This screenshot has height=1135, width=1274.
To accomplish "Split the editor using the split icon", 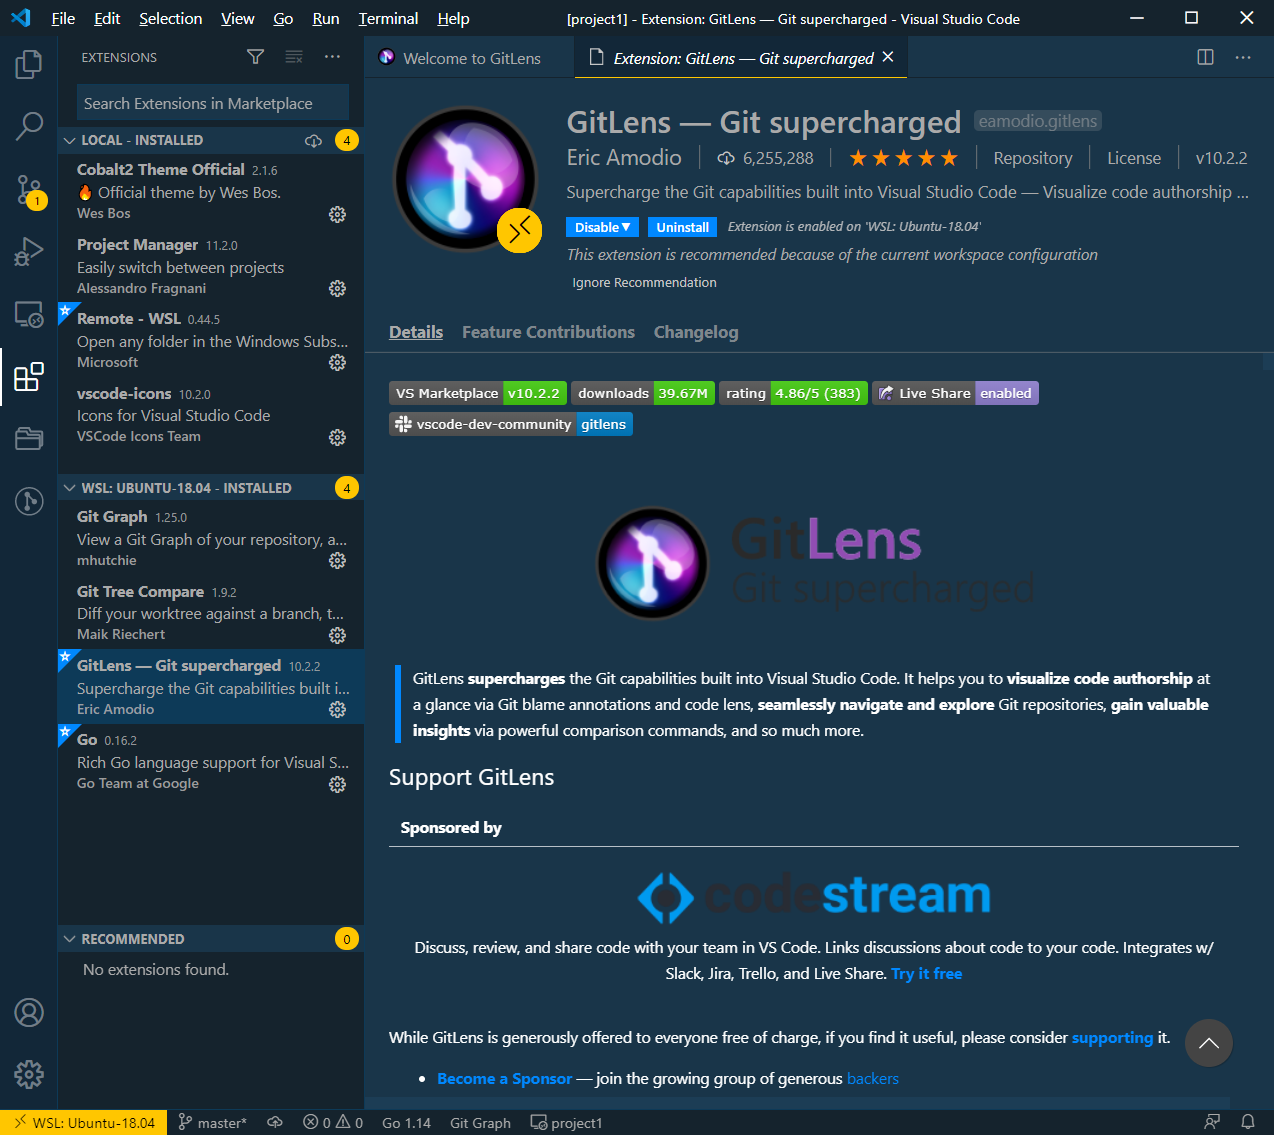I will coord(1204,57).
